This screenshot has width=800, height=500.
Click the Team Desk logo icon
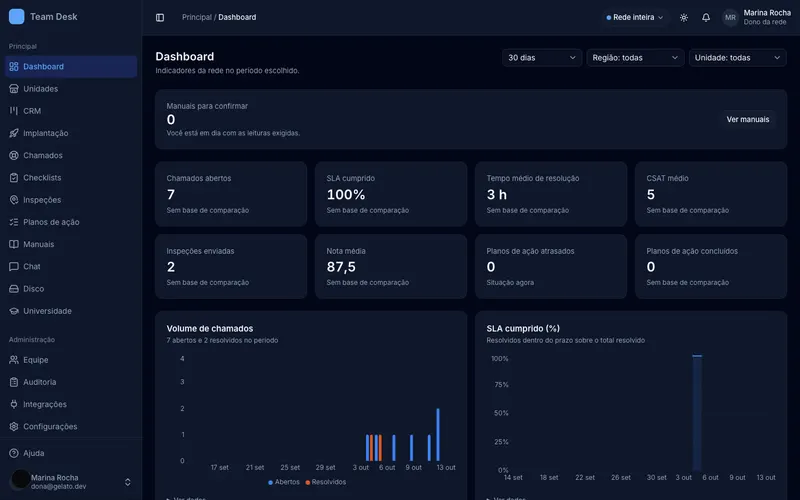[x=16, y=16]
